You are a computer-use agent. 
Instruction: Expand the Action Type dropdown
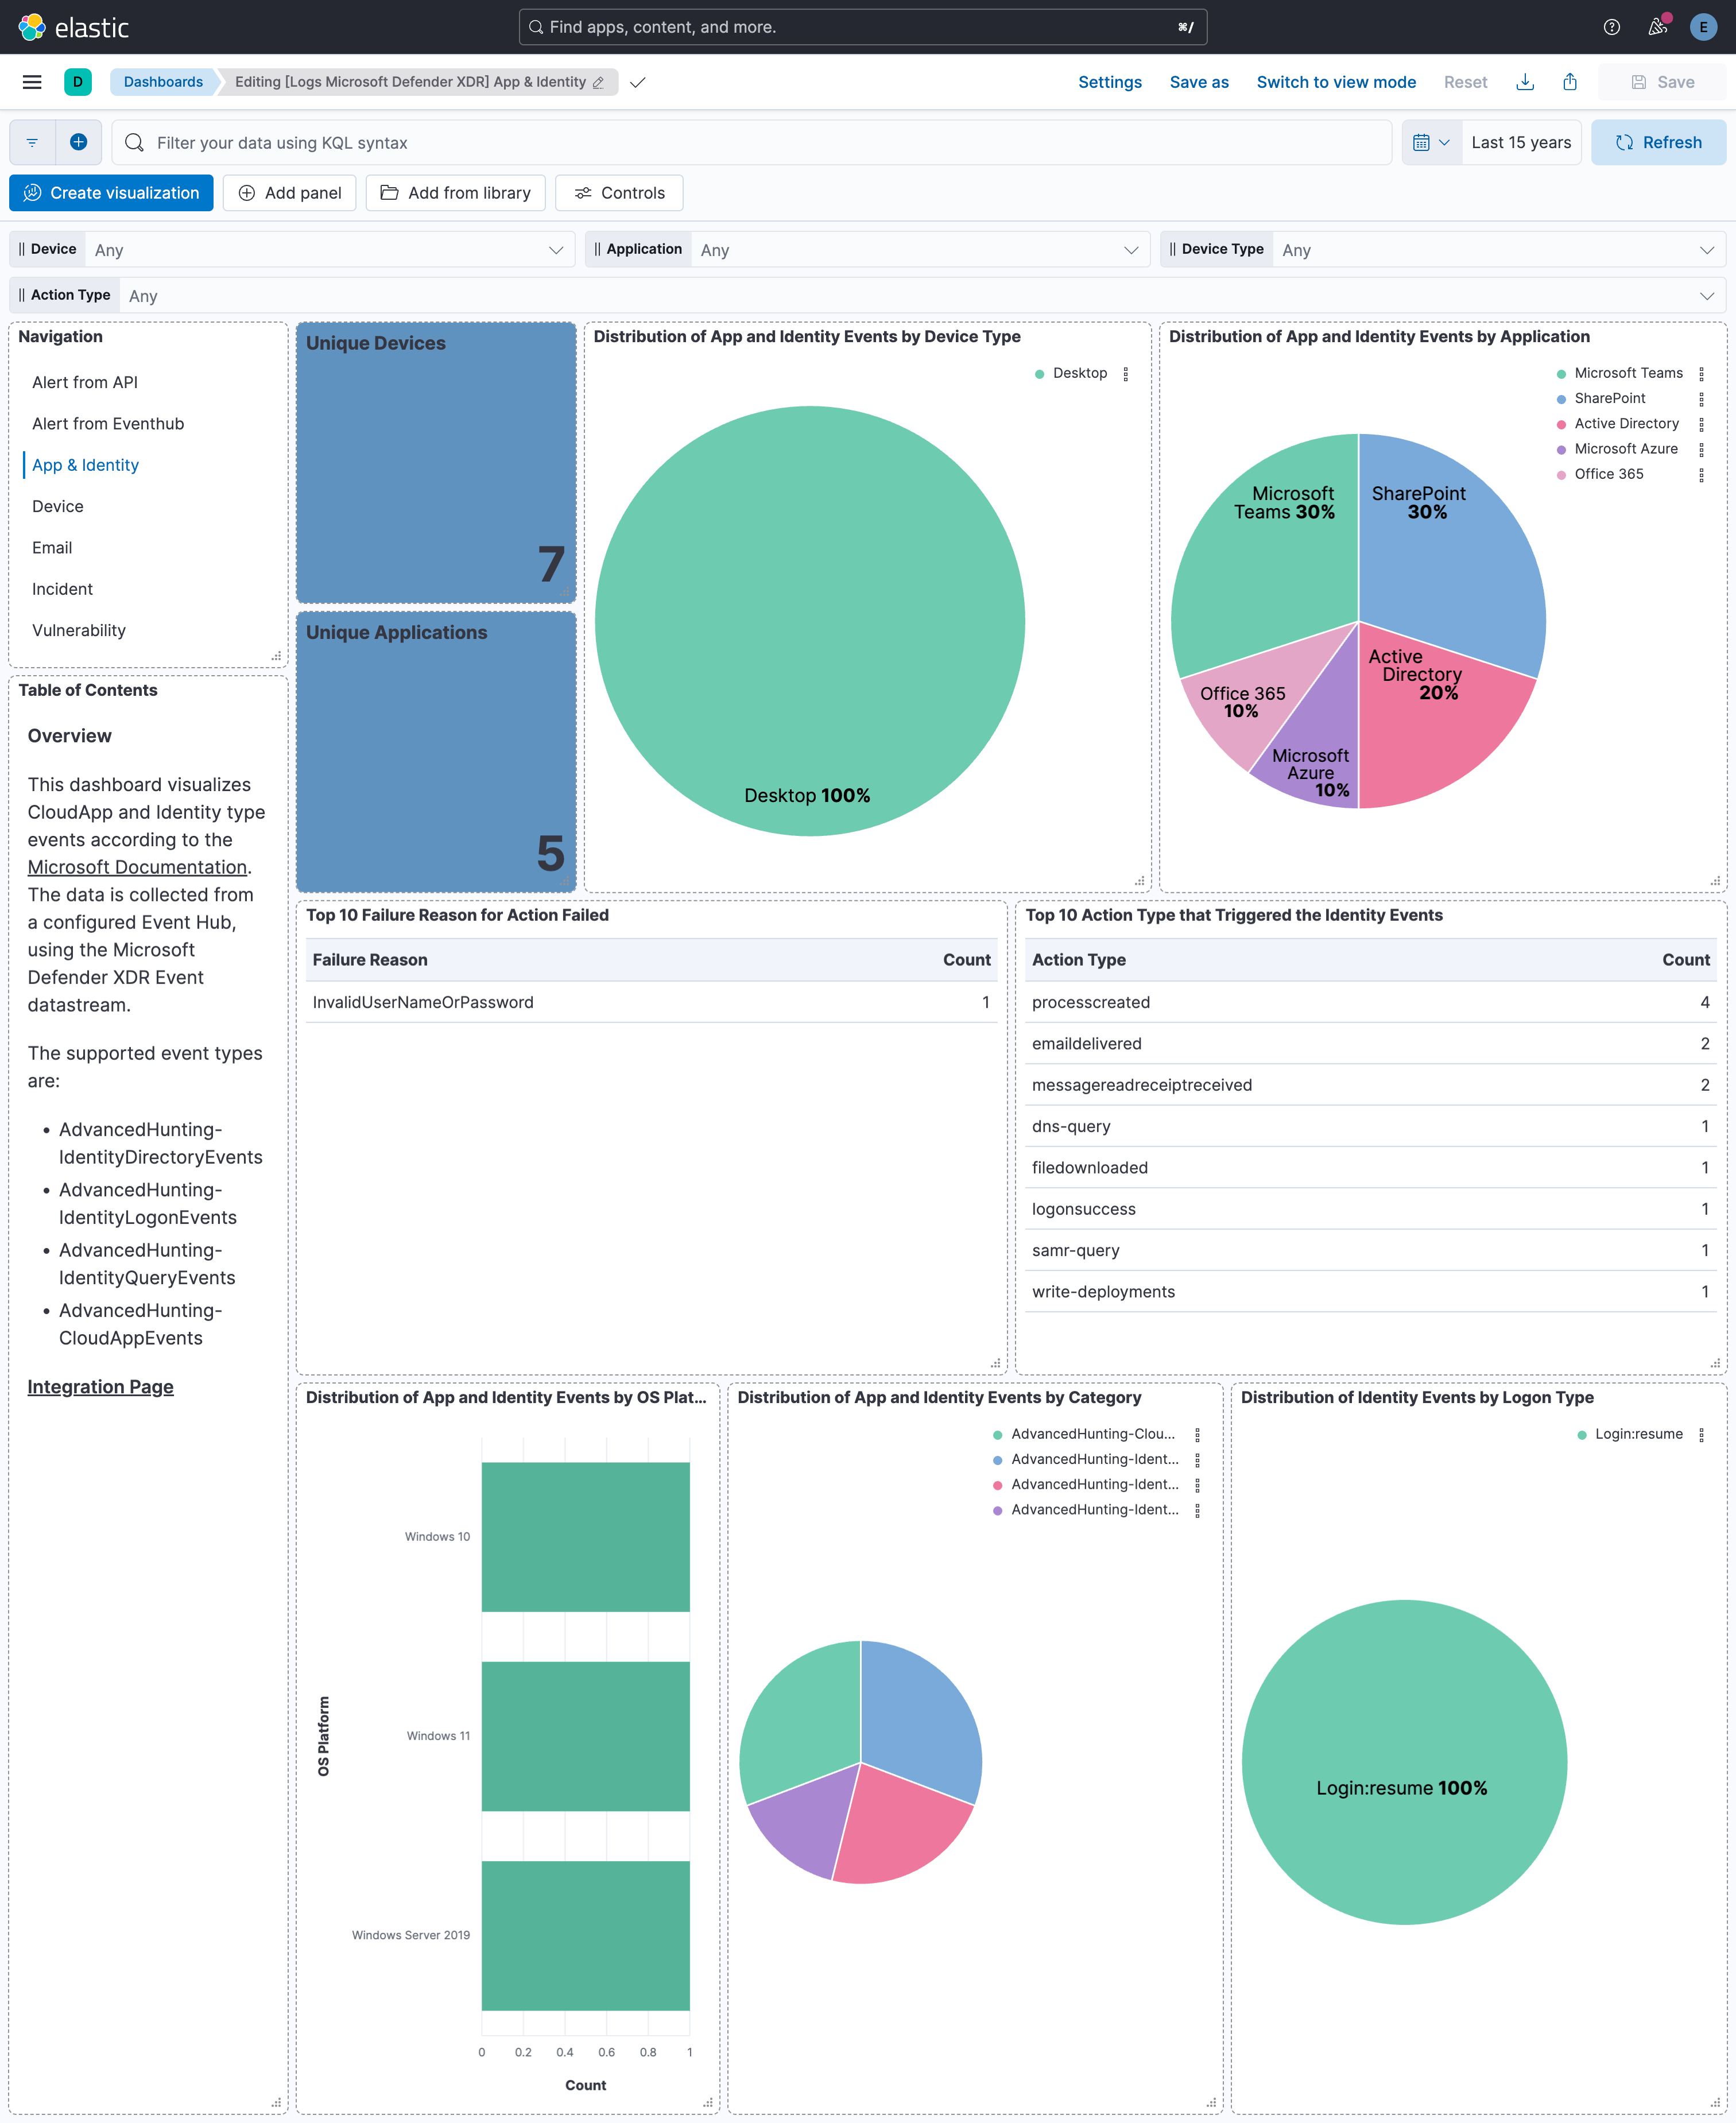point(1706,295)
